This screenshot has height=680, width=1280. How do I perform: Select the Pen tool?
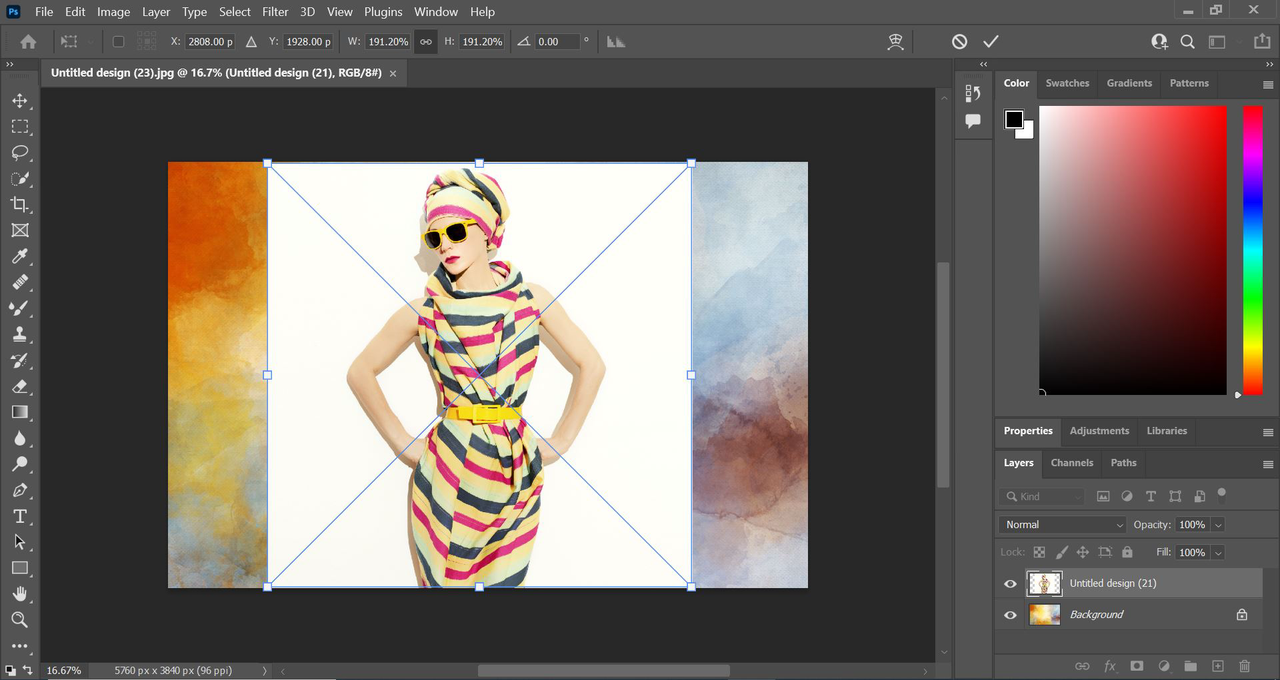point(19,490)
